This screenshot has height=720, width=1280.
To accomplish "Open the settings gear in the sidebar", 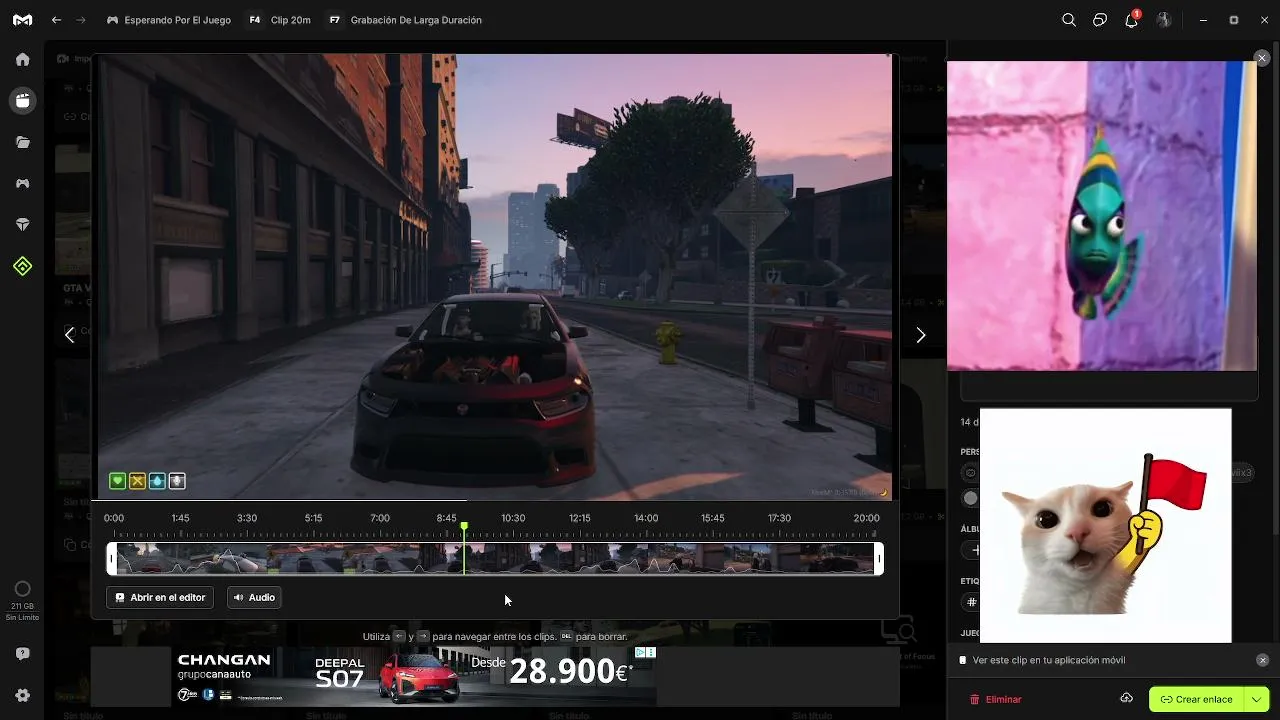I will coord(22,695).
